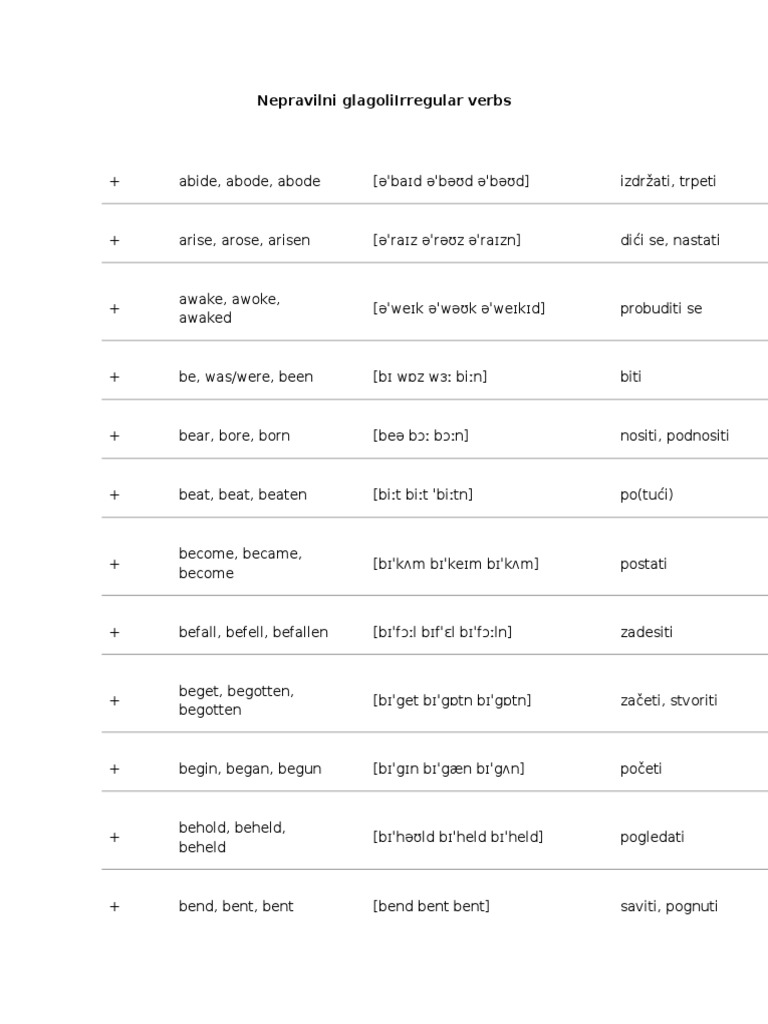The height and width of the screenshot is (1024, 768).
Task: Click the Nepravilni glagoli Irregular verbs title
Action: tap(384, 101)
